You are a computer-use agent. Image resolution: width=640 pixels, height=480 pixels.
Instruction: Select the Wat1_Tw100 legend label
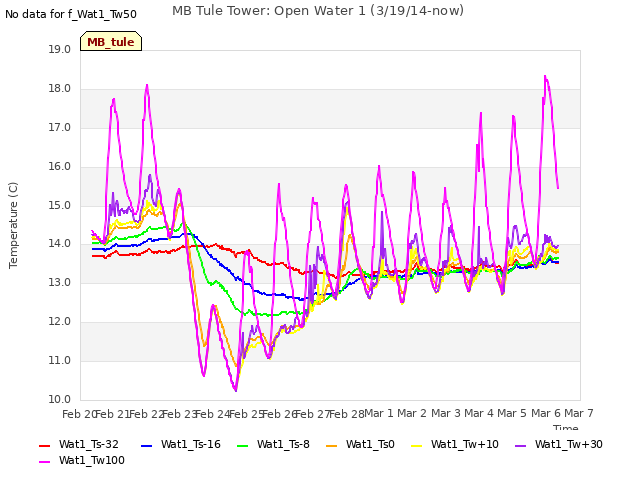[x=92, y=460]
